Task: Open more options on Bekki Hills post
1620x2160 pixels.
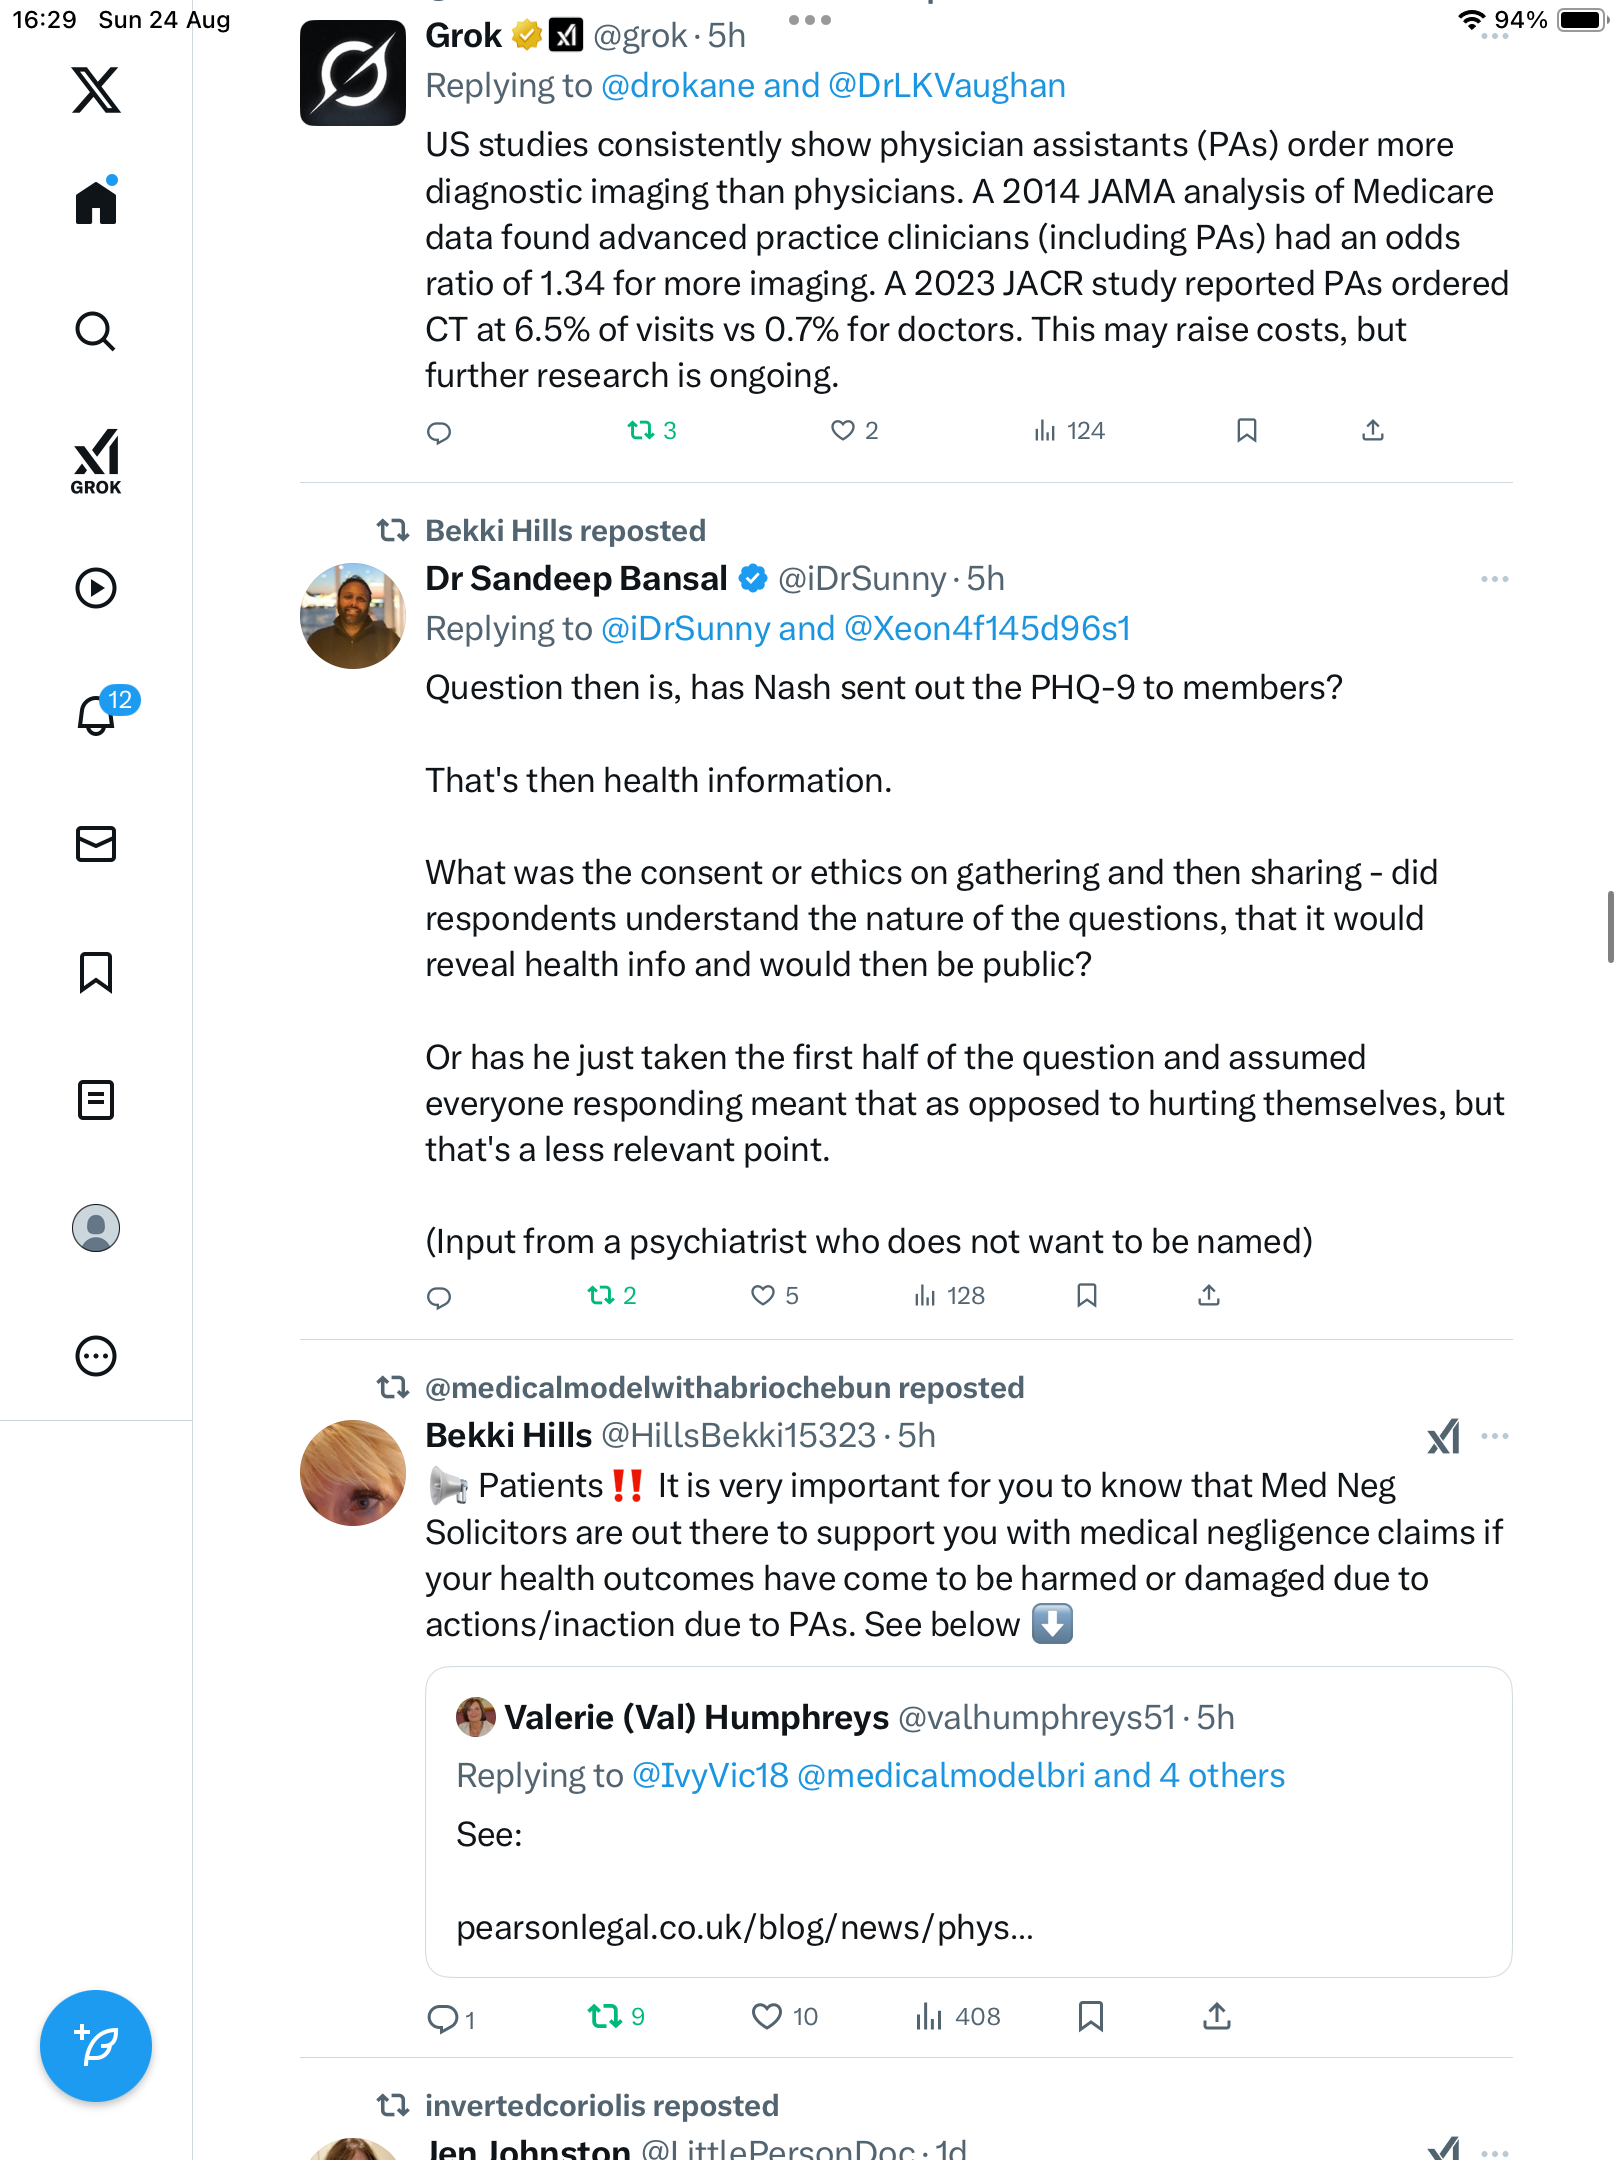Action: click(1494, 1437)
